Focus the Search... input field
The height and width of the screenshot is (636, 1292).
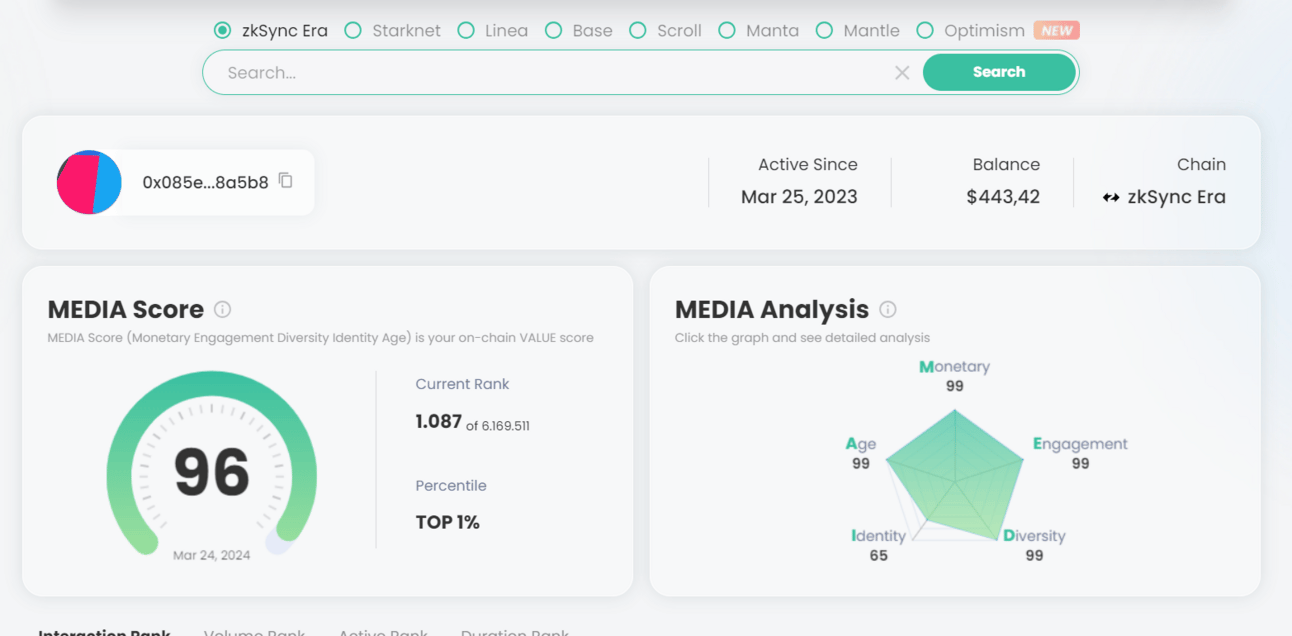click(550, 73)
